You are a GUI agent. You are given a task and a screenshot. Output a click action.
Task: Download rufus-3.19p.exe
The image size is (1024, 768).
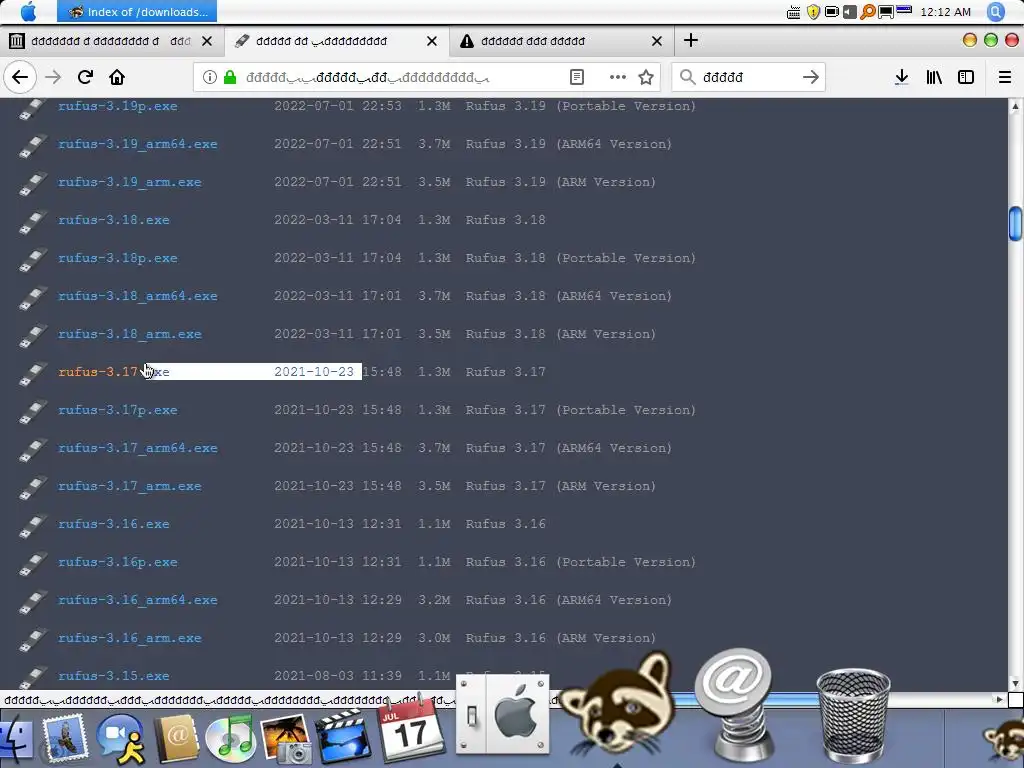tap(118, 106)
